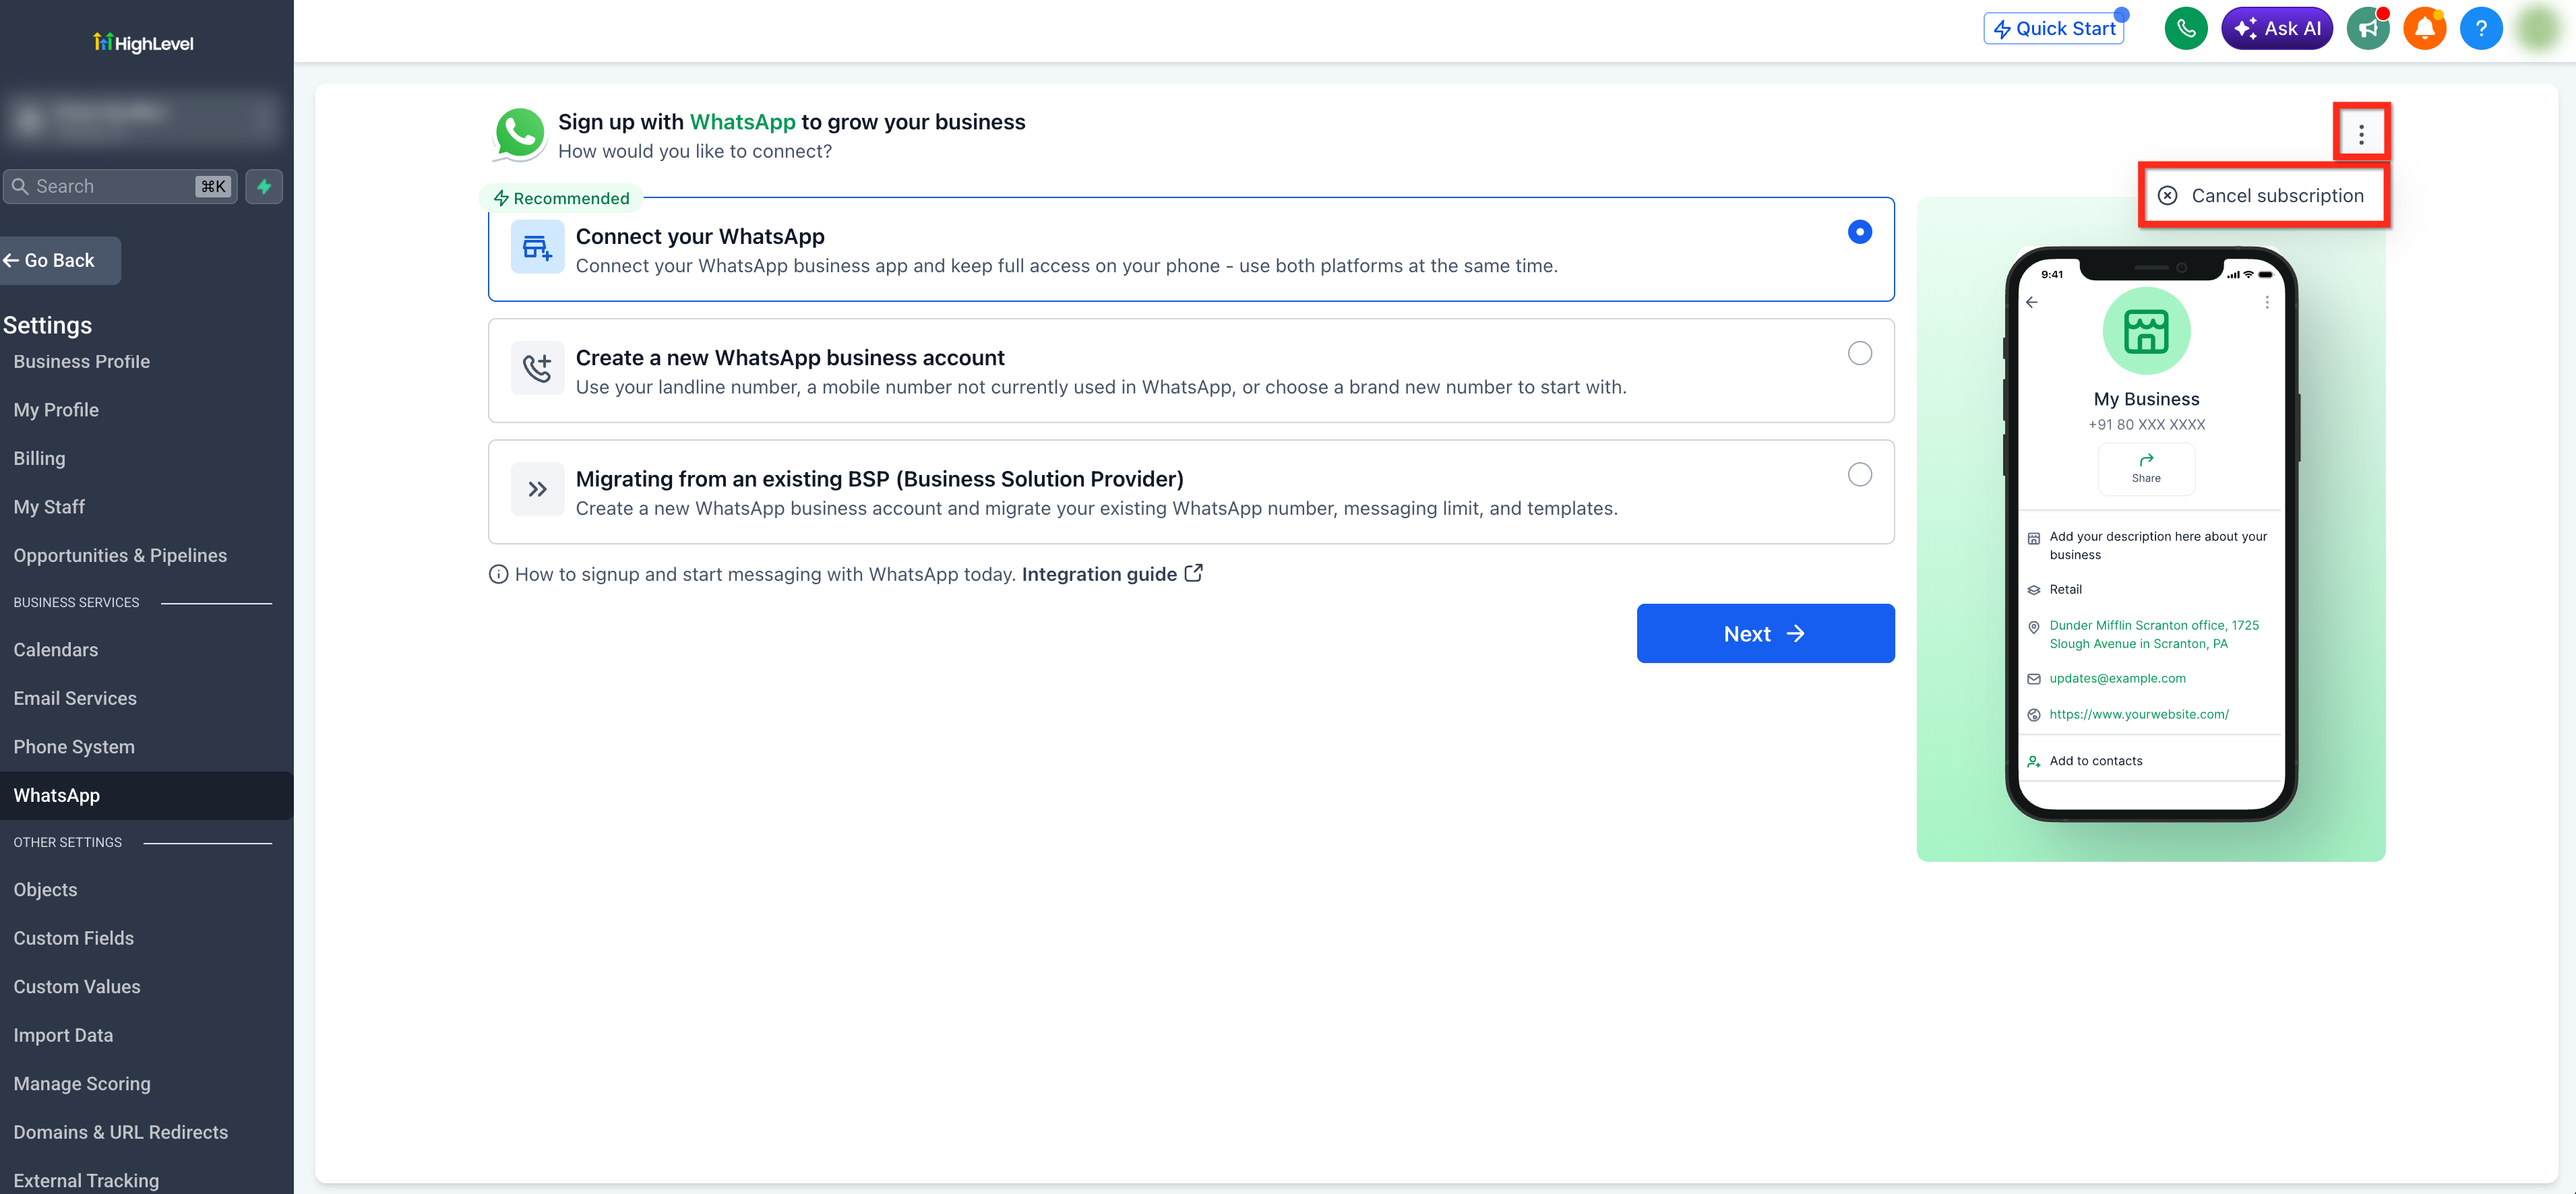
Task: Open Custom Values settings
Action: (x=77, y=987)
